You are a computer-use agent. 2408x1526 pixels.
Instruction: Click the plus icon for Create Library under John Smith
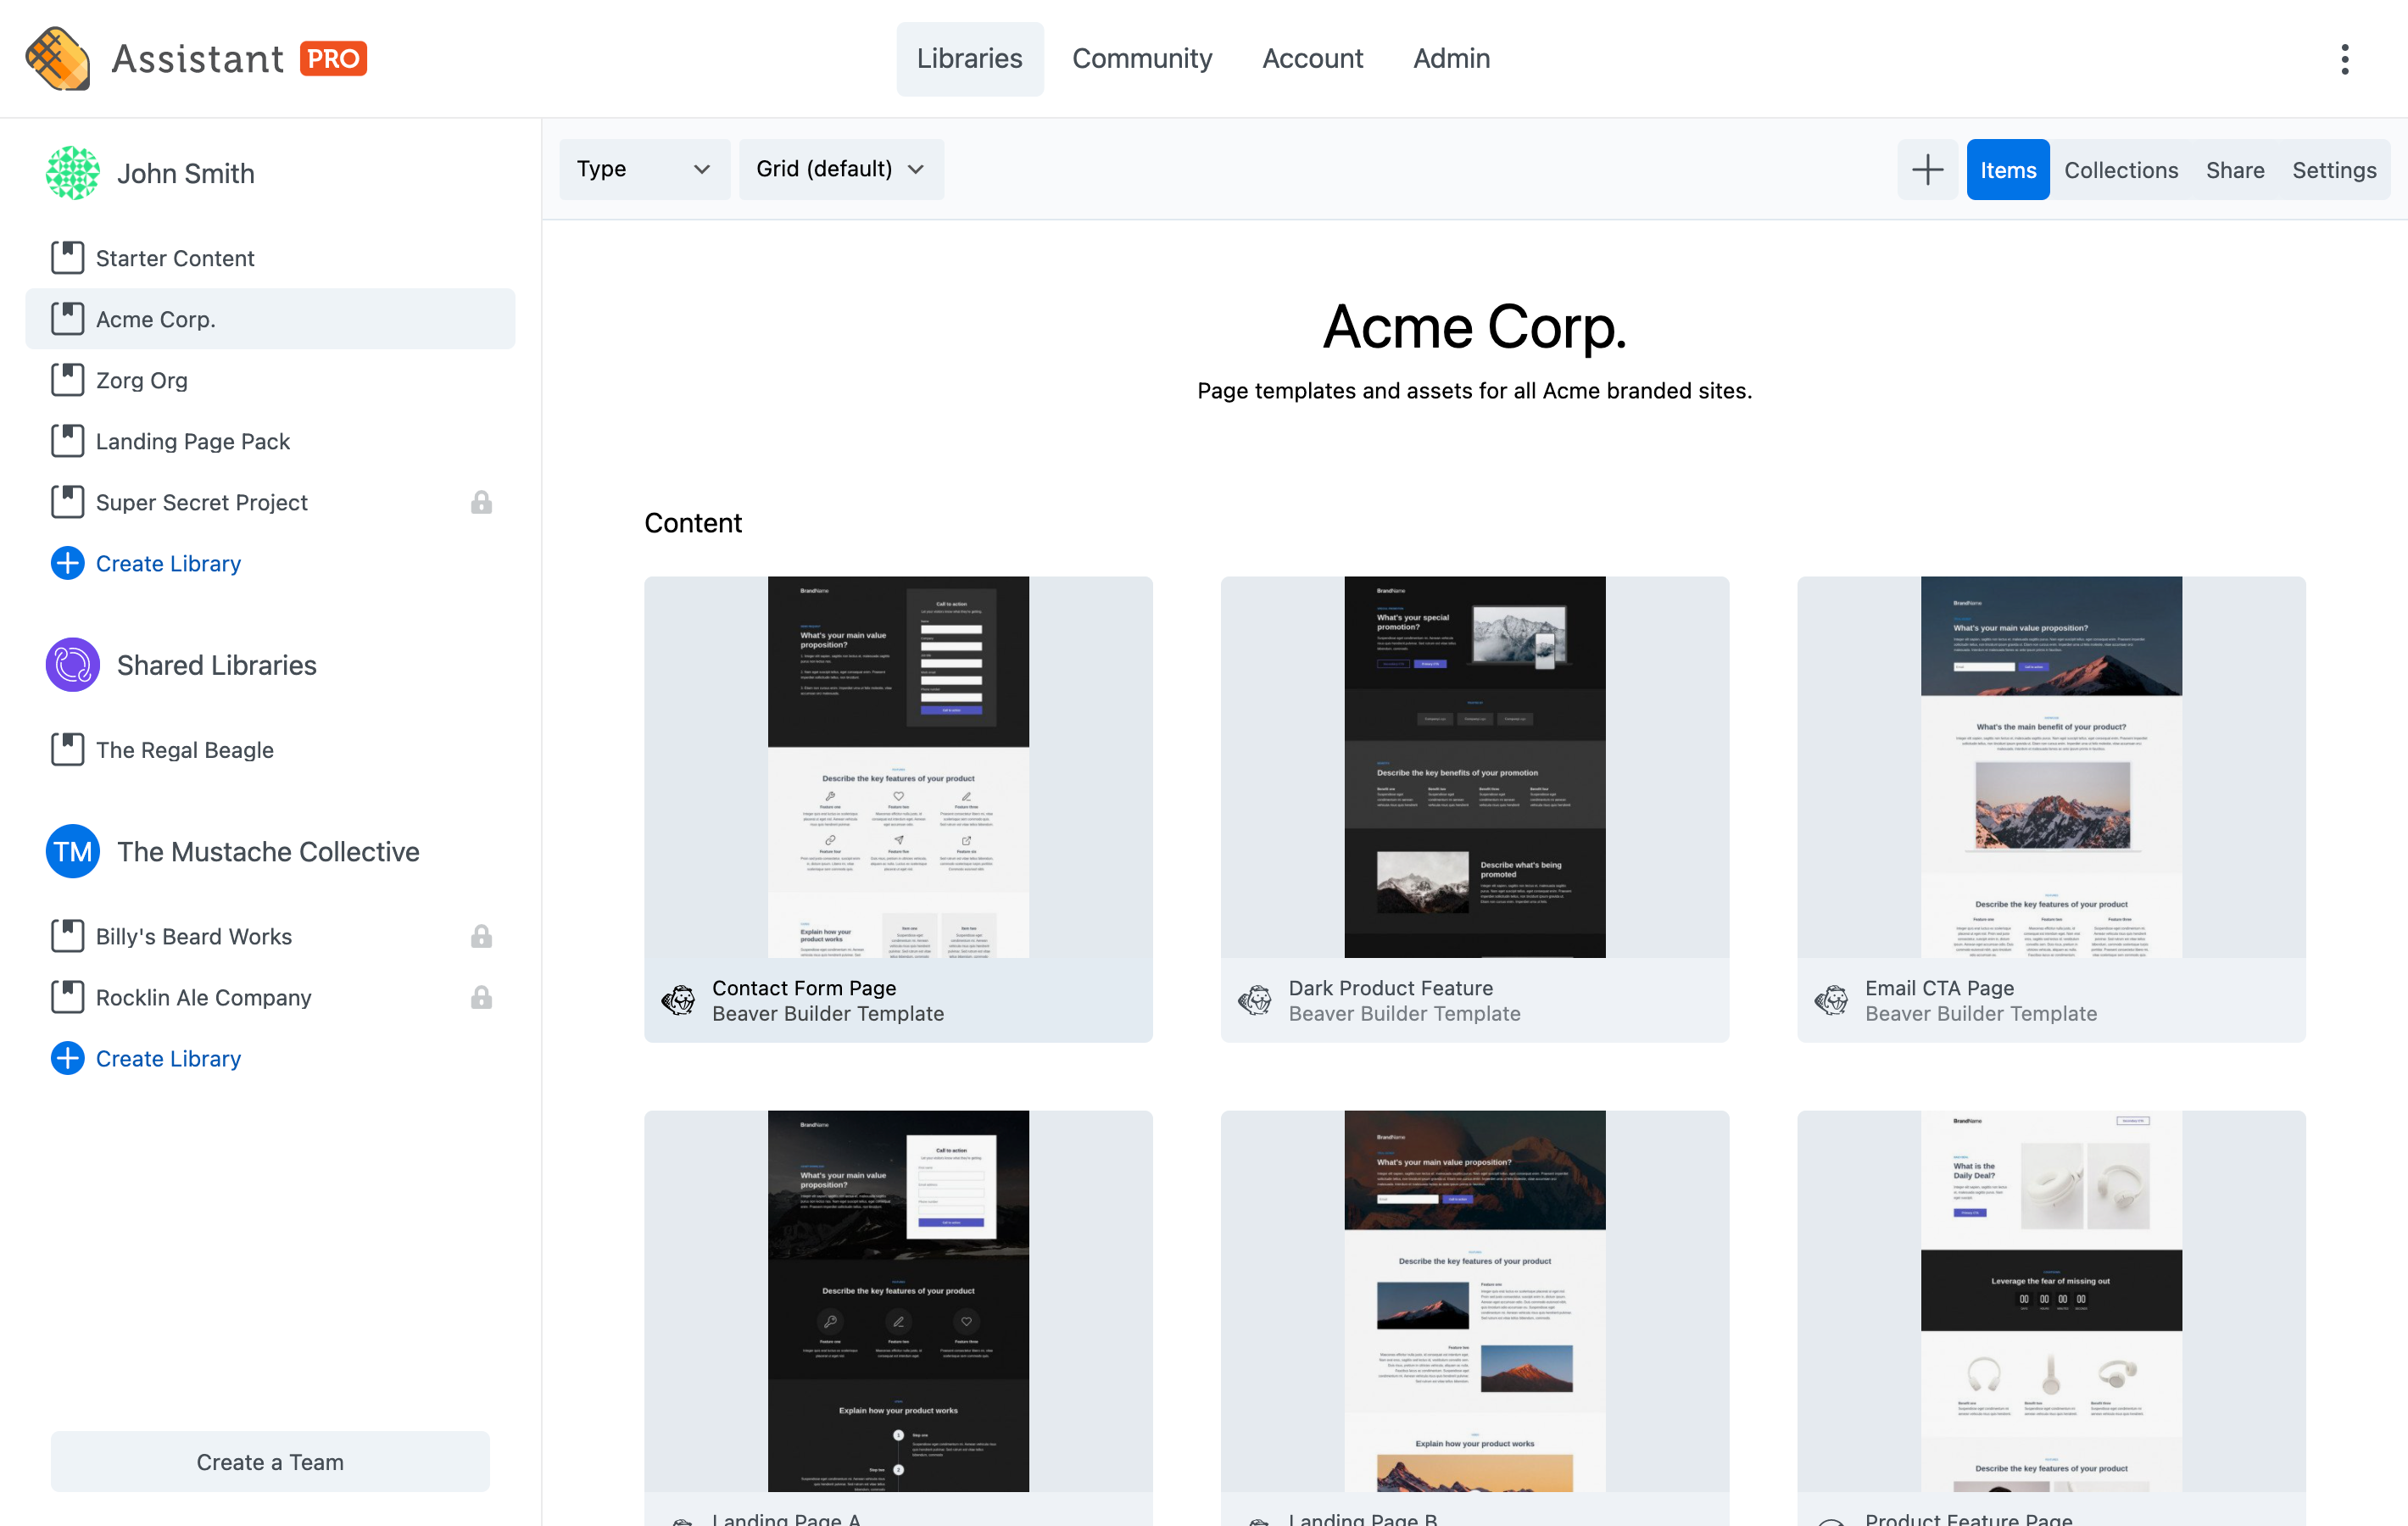click(67, 563)
